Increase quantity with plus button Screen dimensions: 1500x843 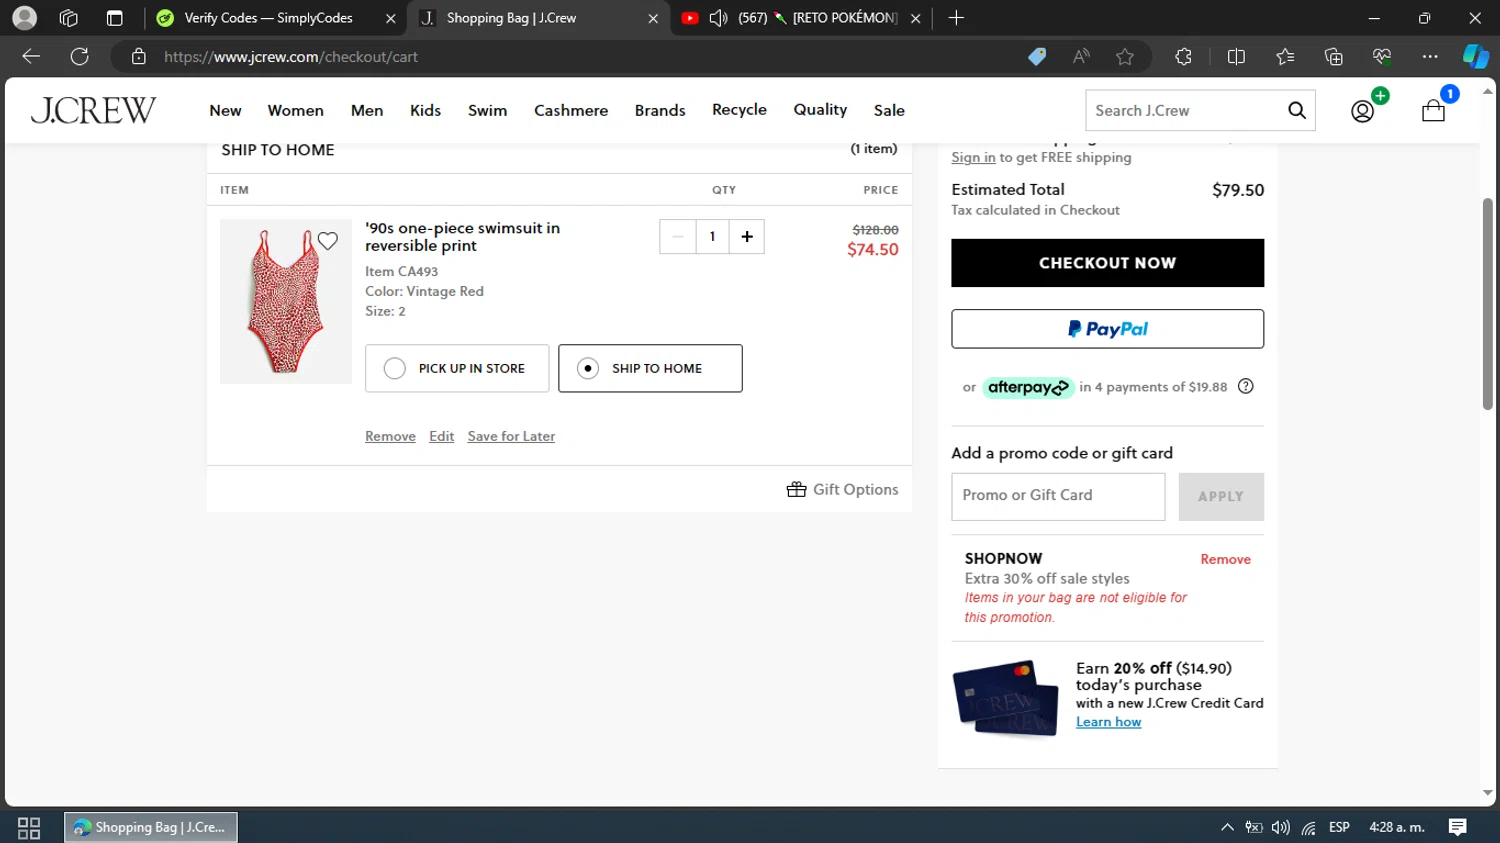tap(747, 237)
